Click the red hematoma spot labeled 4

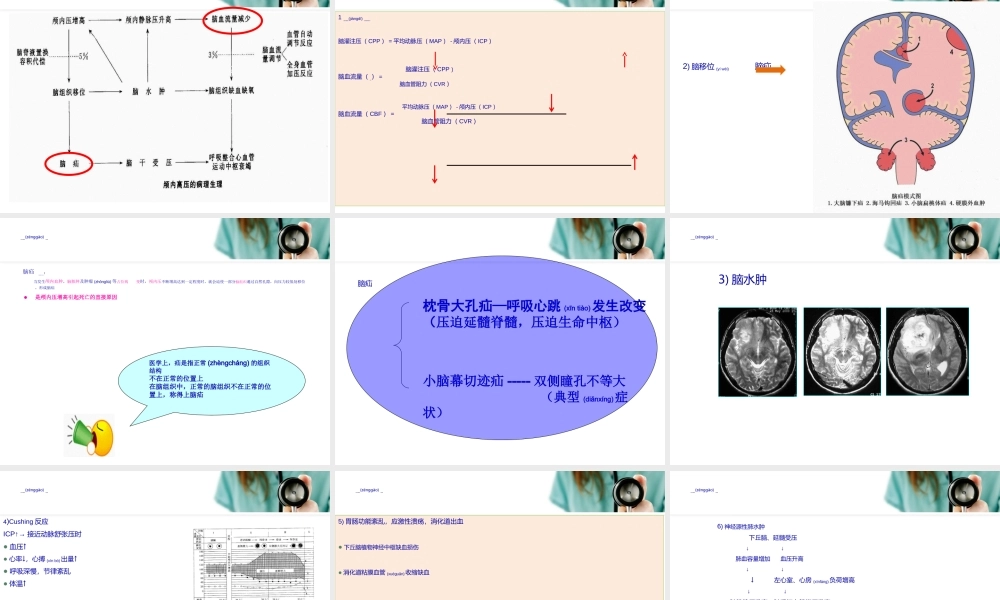tap(958, 38)
